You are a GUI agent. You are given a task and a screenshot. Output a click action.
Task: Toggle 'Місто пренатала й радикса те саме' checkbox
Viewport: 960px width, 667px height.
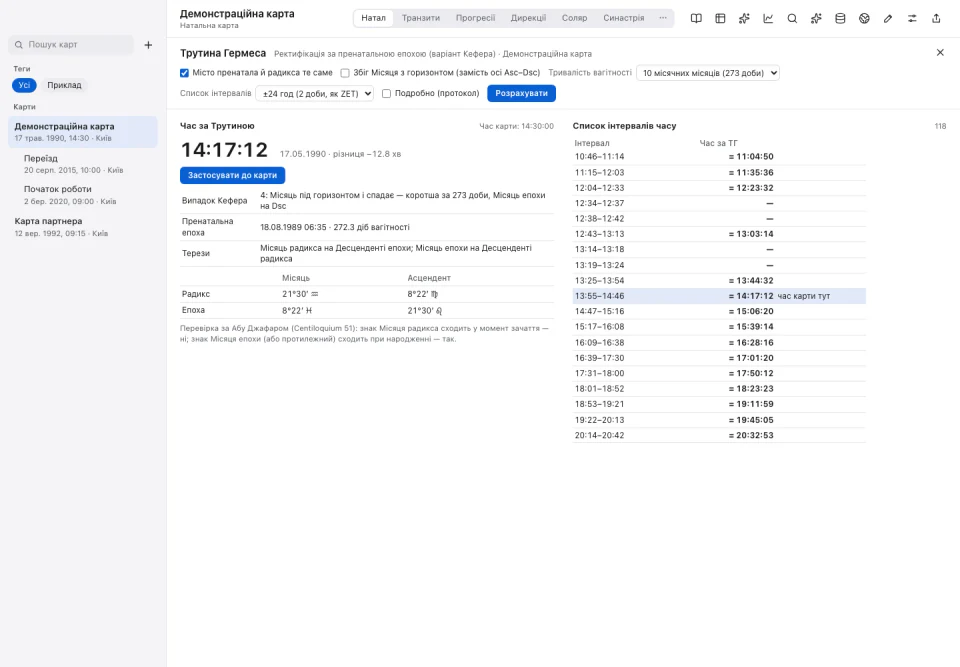coord(184,73)
